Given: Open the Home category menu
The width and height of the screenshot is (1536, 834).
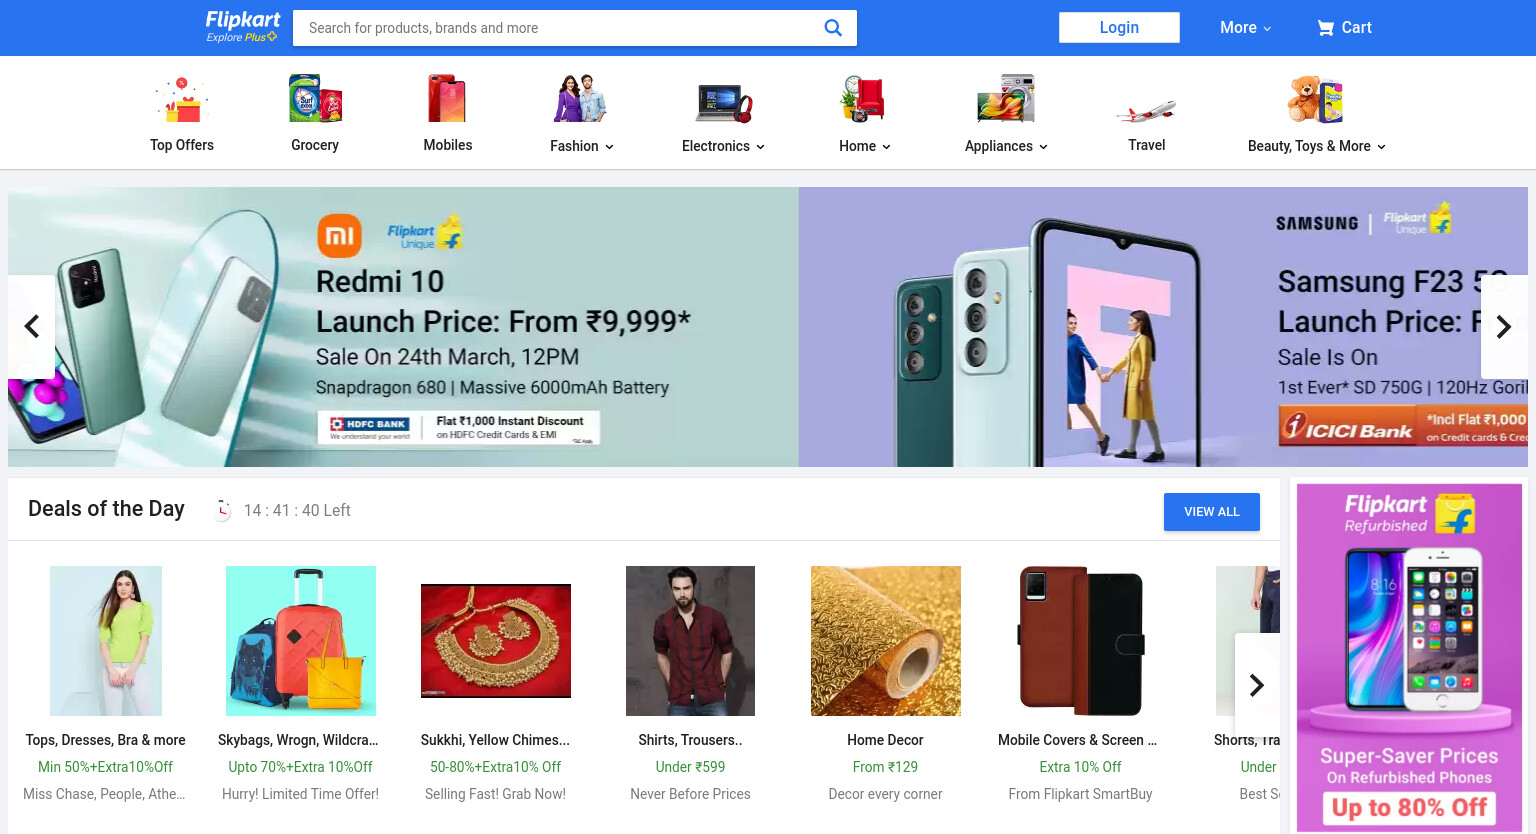Looking at the screenshot, I should coord(865,146).
